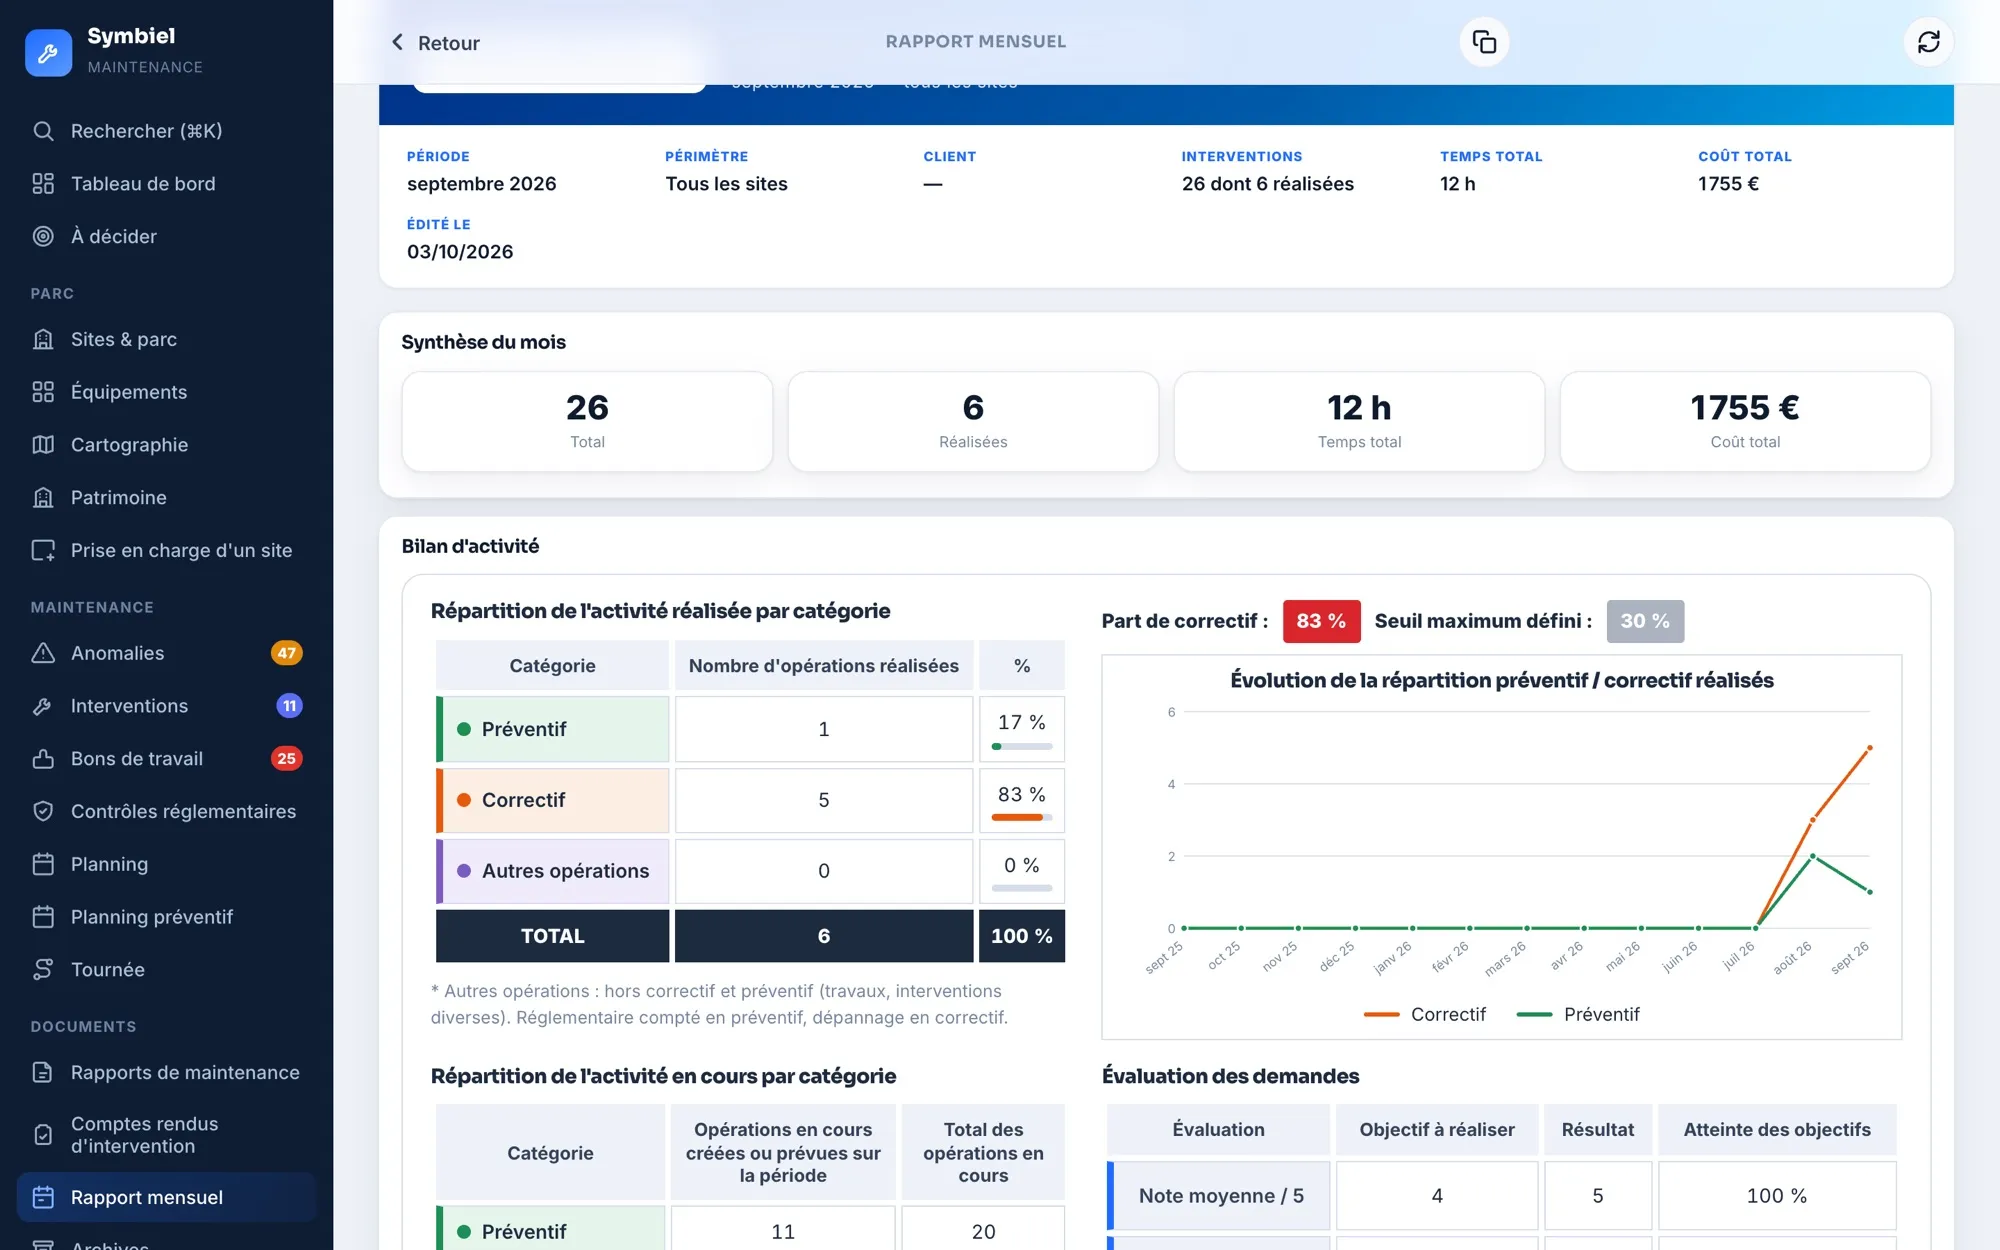Click the 12 h Temps total card
Image resolution: width=2000 pixels, height=1250 pixels.
(x=1359, y=421)
